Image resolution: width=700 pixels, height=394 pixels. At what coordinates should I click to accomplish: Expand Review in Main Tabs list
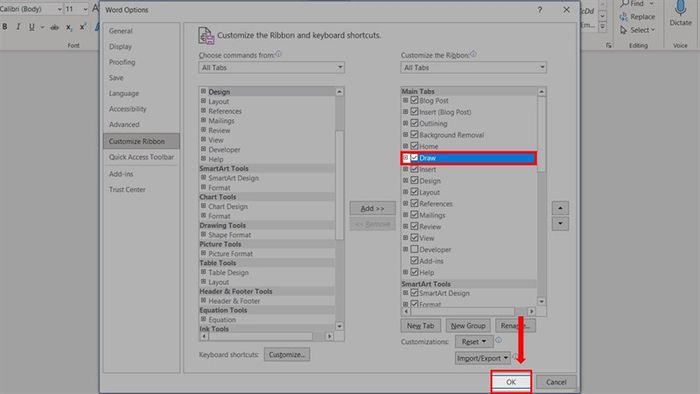pos(405,226)
